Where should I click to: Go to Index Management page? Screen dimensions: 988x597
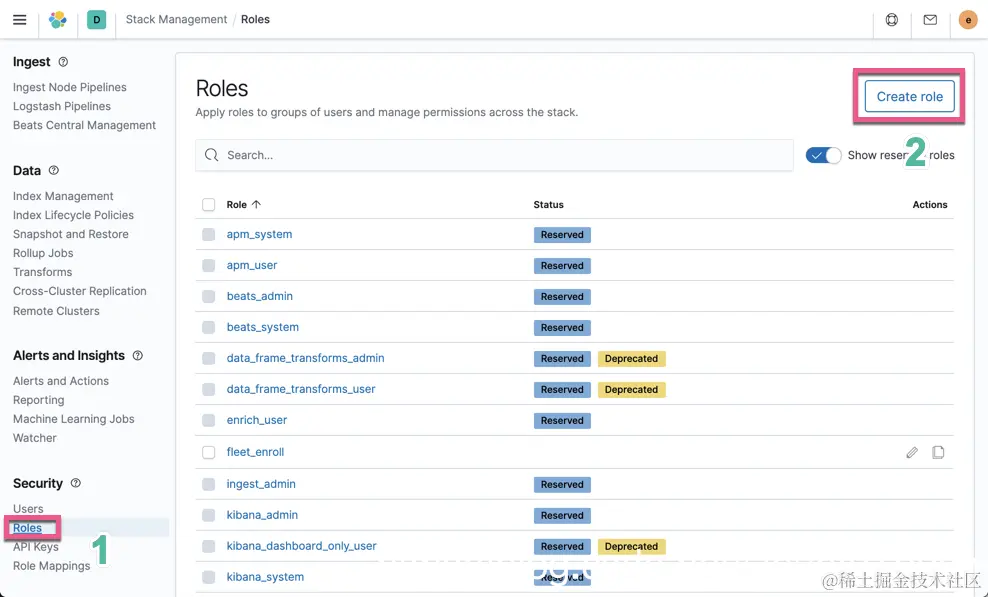tap(63, 196)
